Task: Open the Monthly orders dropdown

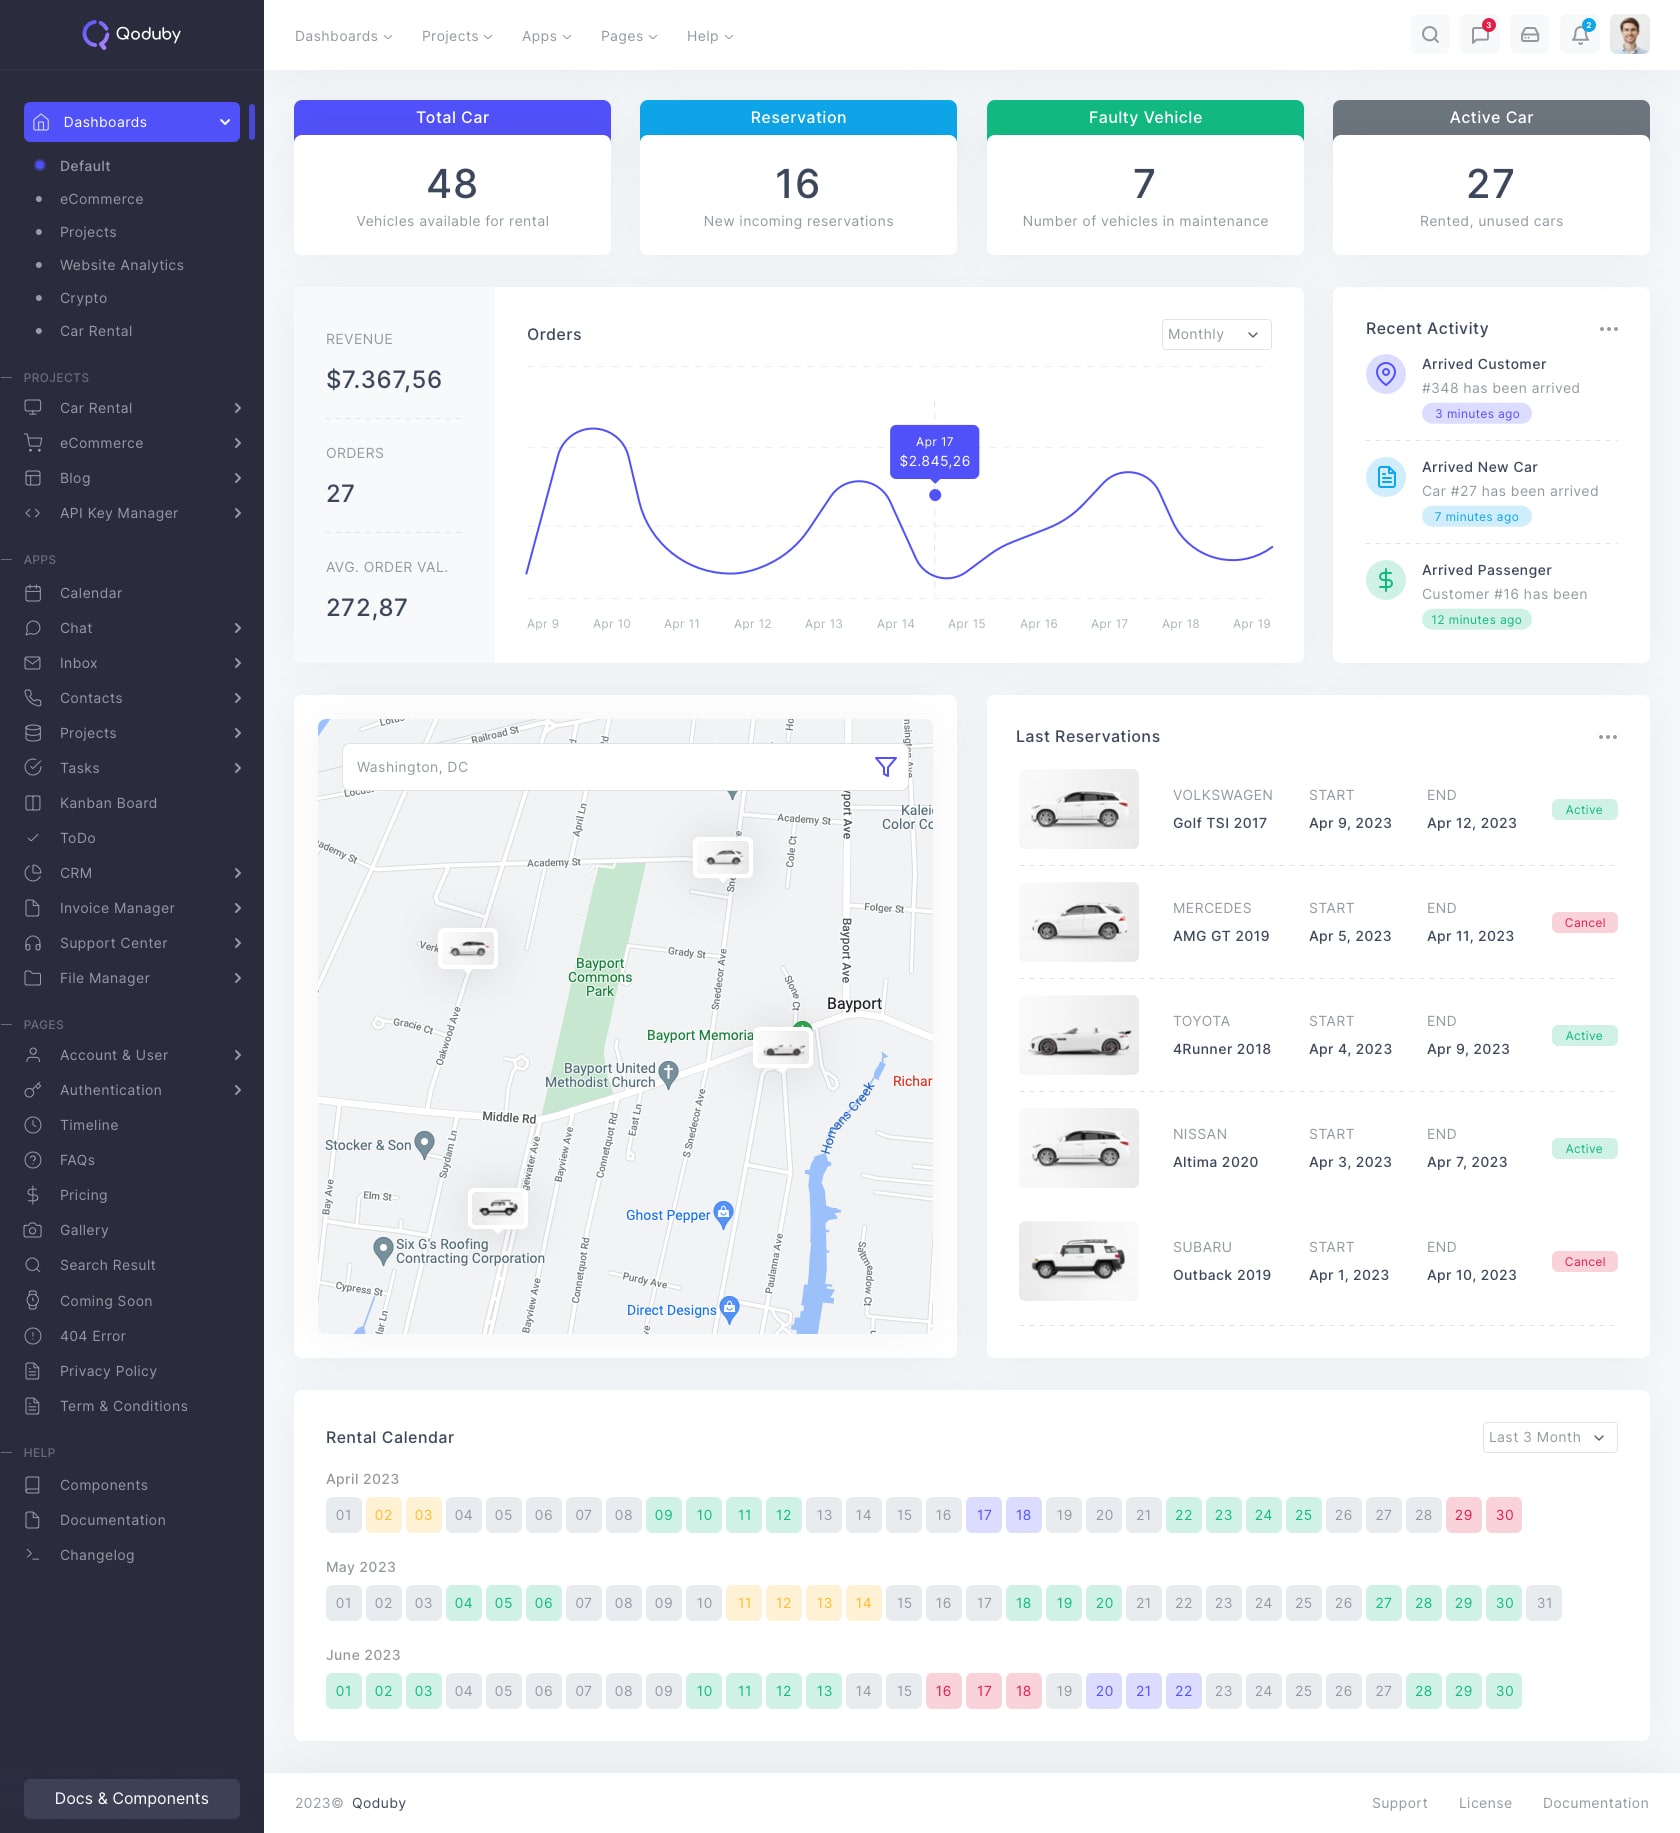Action: tap(1216, 334)
